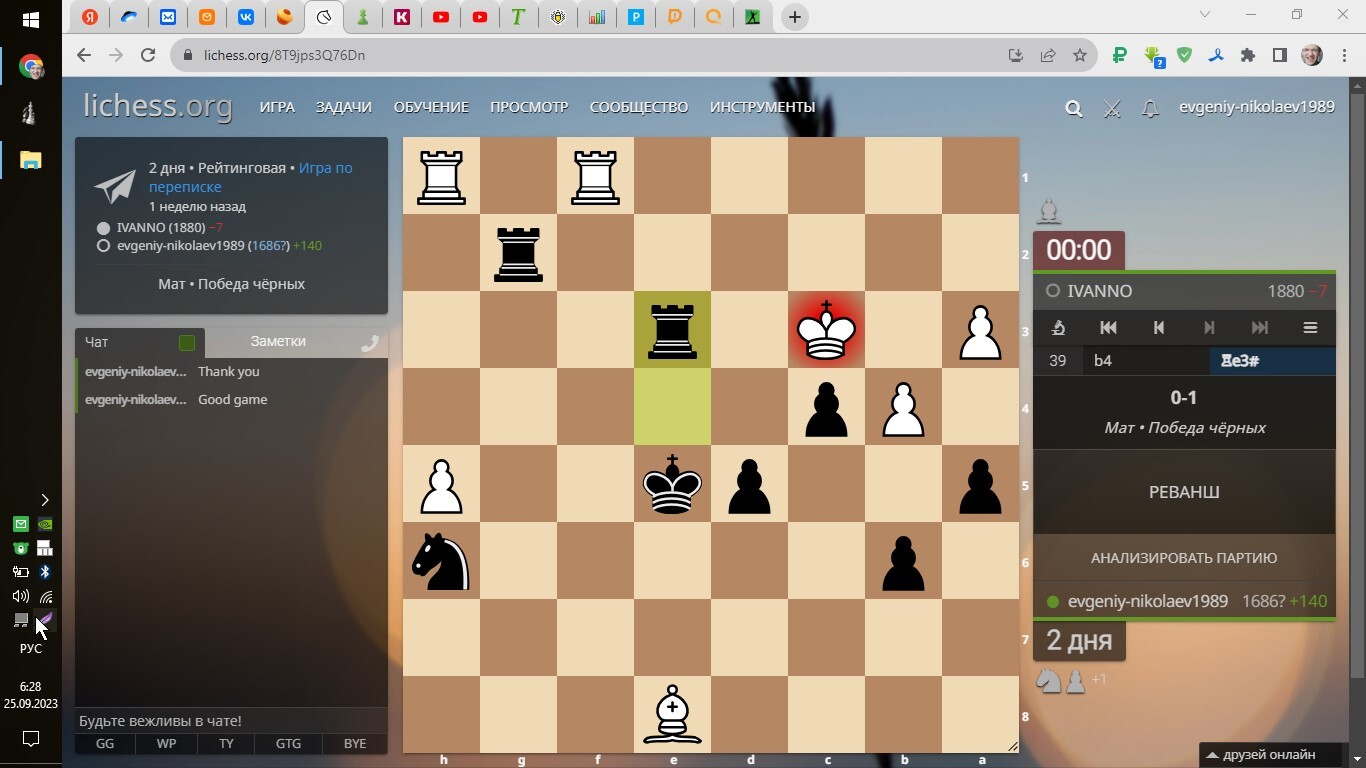
Task: Click the white bishop on the board
Action: point(672,714)
